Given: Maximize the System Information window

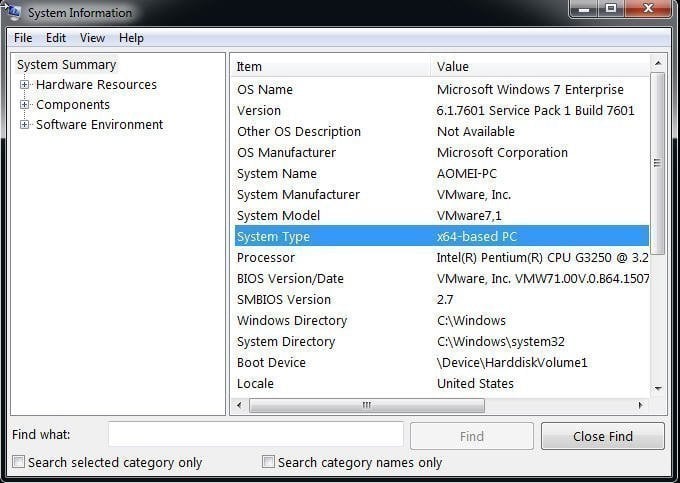Looking at the screenshot, I should coord(611,8).
